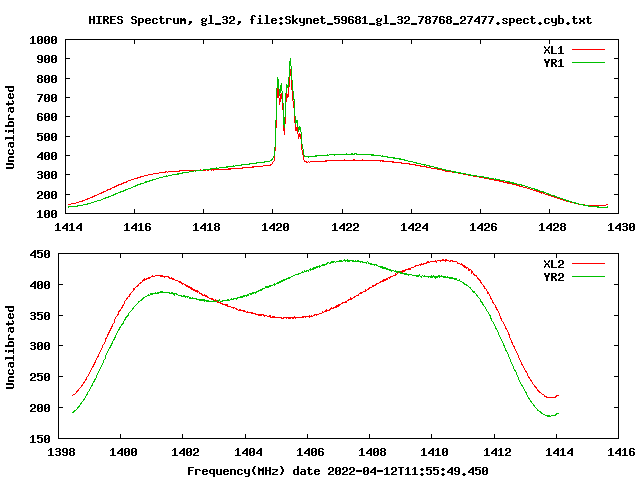Click the 500 y-axis value in upper plot

47,137
